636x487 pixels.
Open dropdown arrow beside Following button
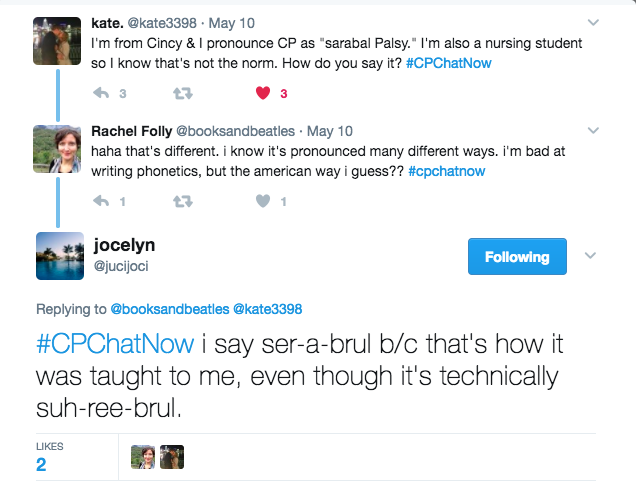[590, 256]
